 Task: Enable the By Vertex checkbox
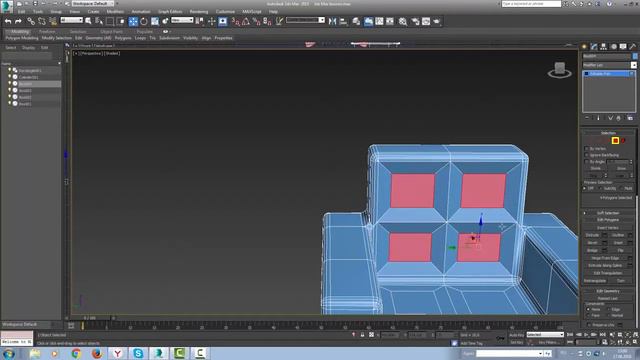pos(587,149)
